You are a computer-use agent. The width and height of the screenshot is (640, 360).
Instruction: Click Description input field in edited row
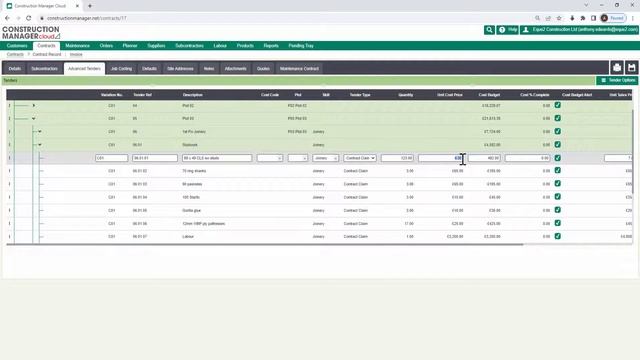[x=217, y=158]
